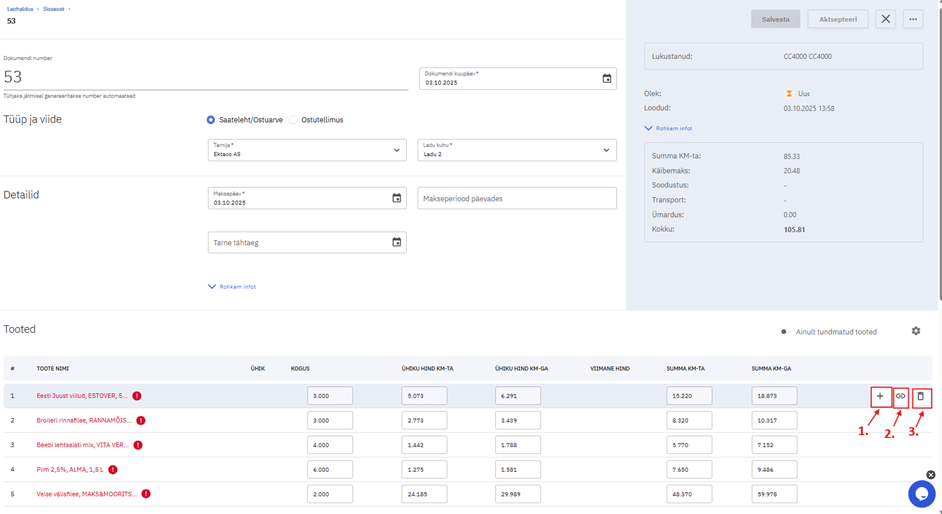Open the blue chat support bubble
The width and height of the screenshot is (942, 514).
[920, 493]
